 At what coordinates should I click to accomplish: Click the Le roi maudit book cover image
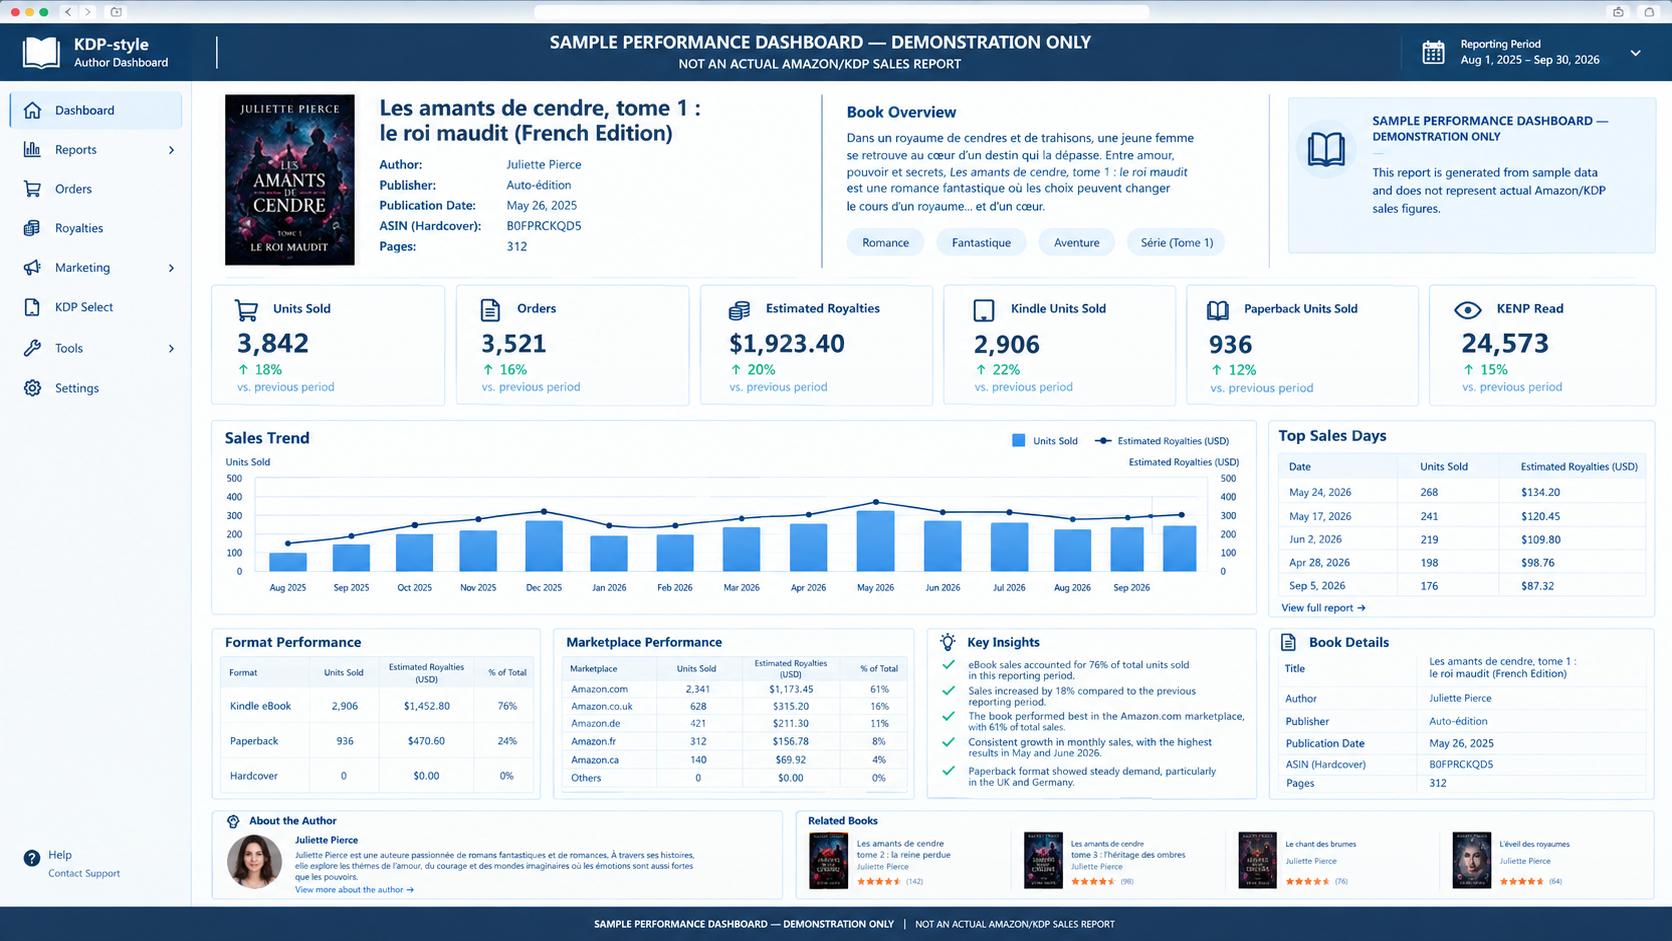290,180
